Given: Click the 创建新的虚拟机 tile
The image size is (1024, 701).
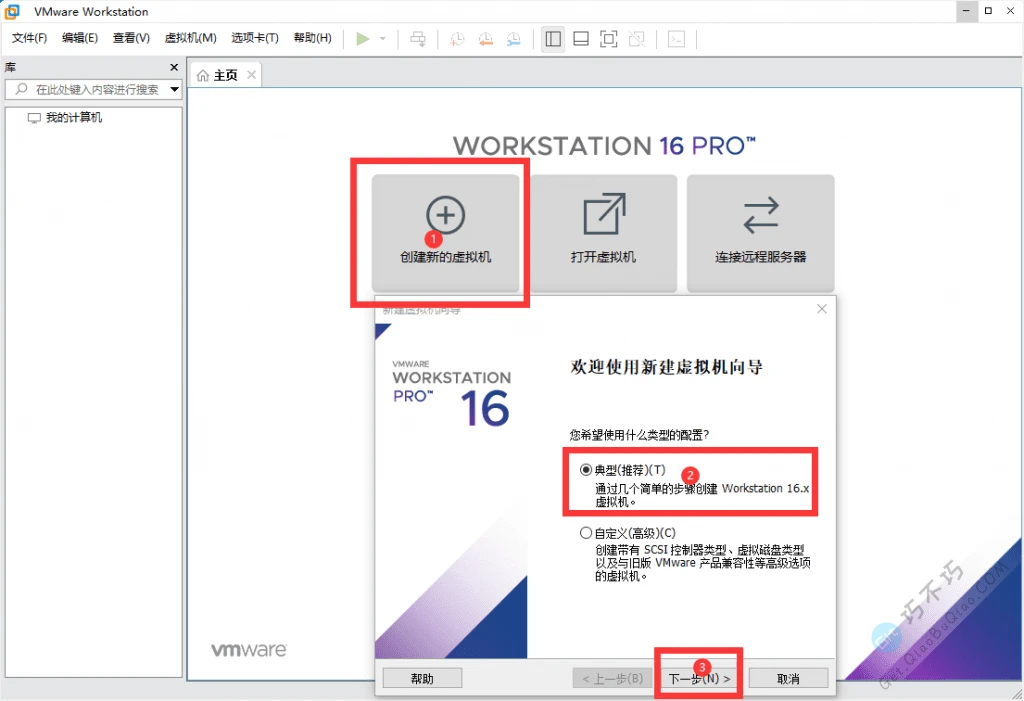Looking at the screenshot, I should 445,233.
